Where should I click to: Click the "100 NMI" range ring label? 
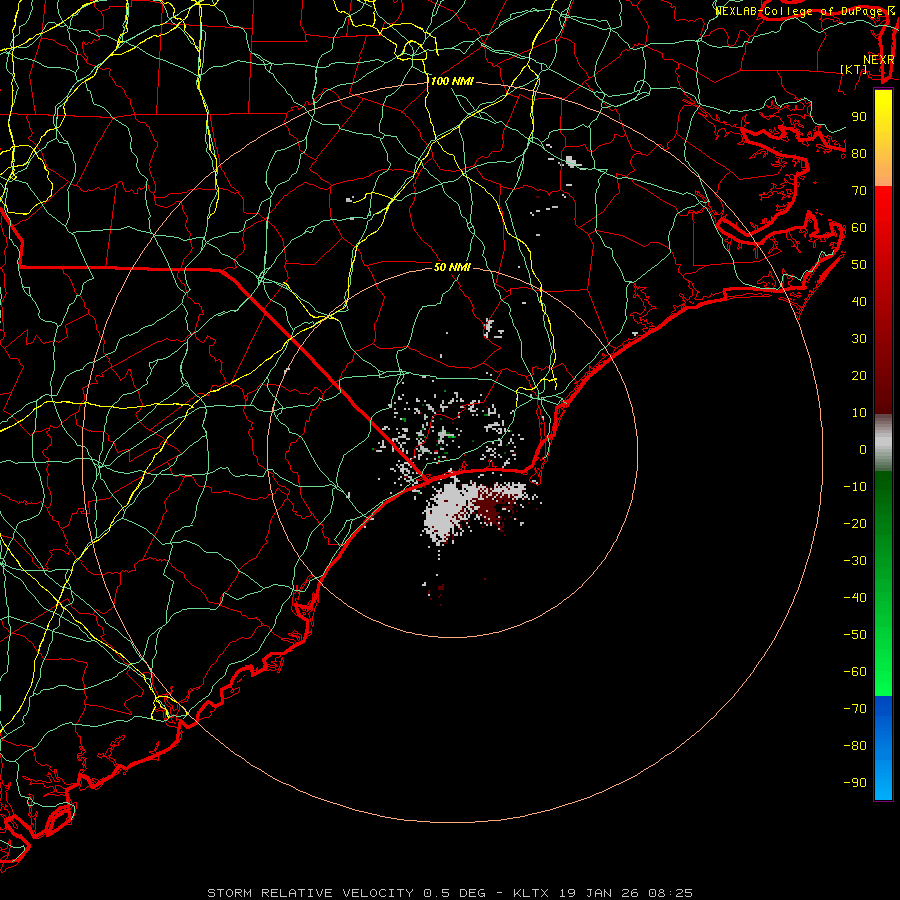coord(452,82)
